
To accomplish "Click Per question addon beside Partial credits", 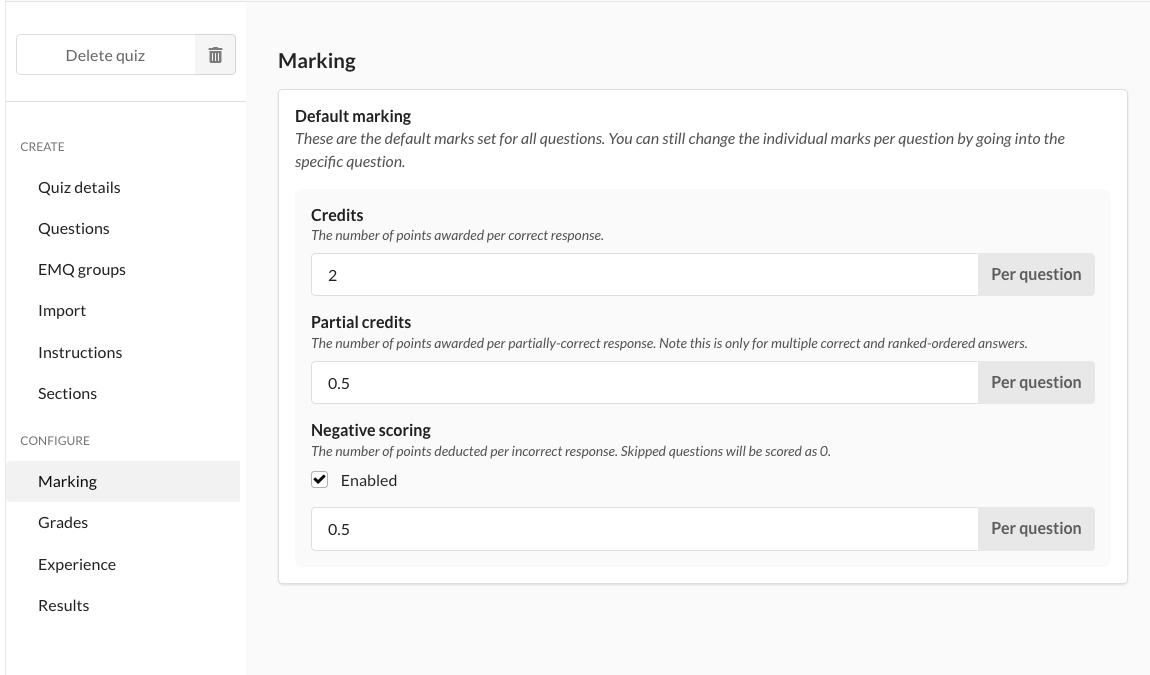I will click(1036, 383).
